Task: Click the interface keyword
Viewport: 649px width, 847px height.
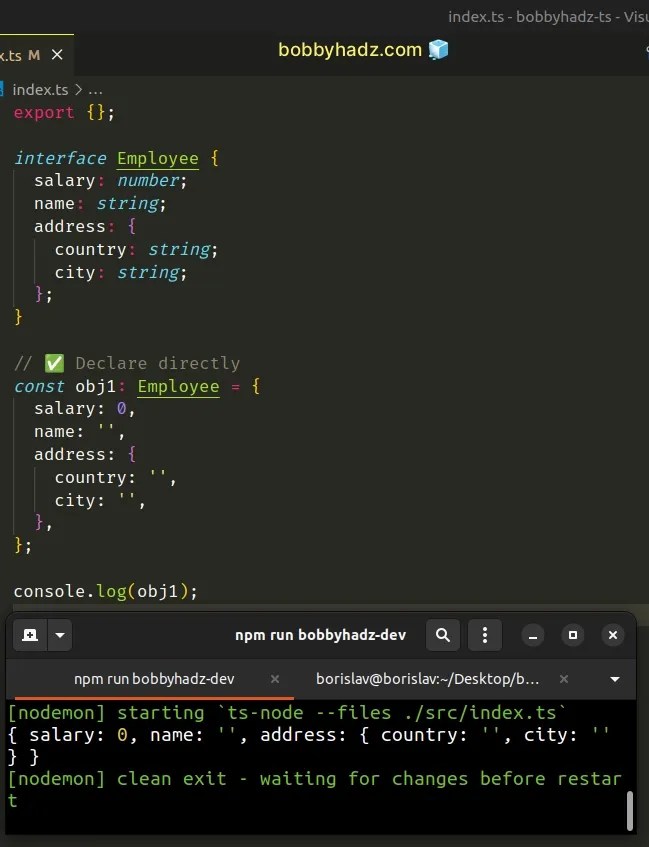Action: 60,158
